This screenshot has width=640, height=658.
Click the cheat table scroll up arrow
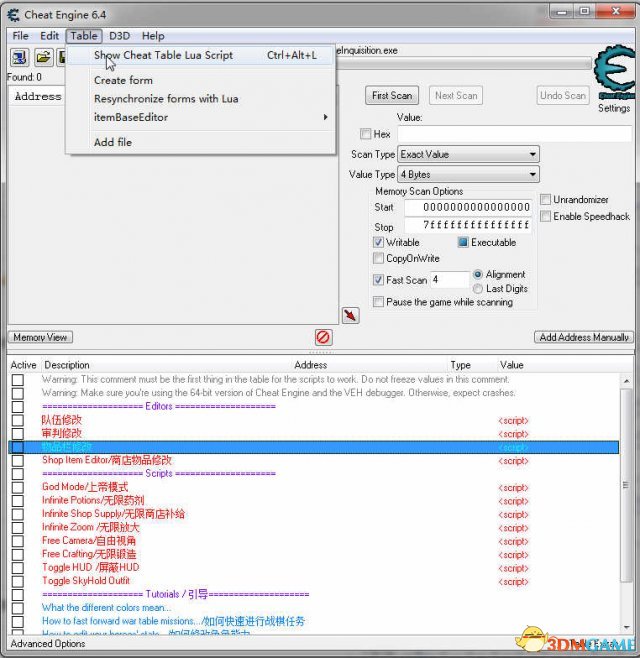[626, 381]
